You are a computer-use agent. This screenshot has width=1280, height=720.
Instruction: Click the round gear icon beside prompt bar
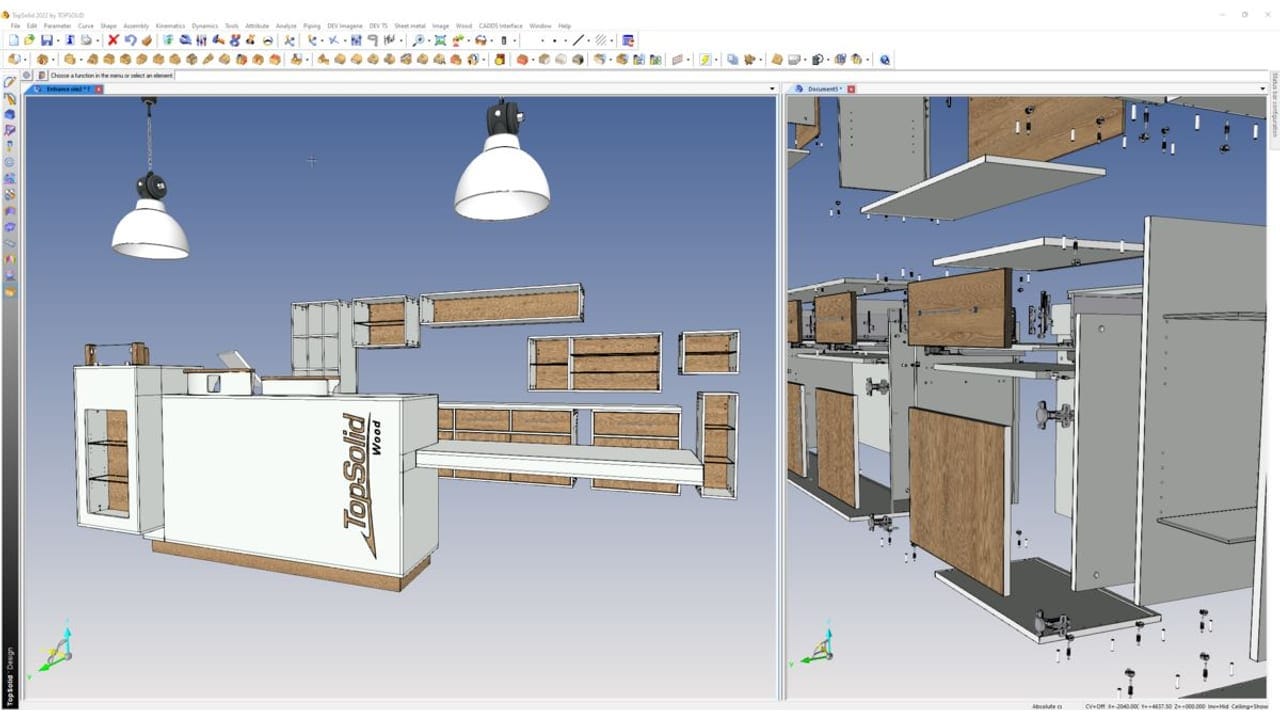coord(27,75)
